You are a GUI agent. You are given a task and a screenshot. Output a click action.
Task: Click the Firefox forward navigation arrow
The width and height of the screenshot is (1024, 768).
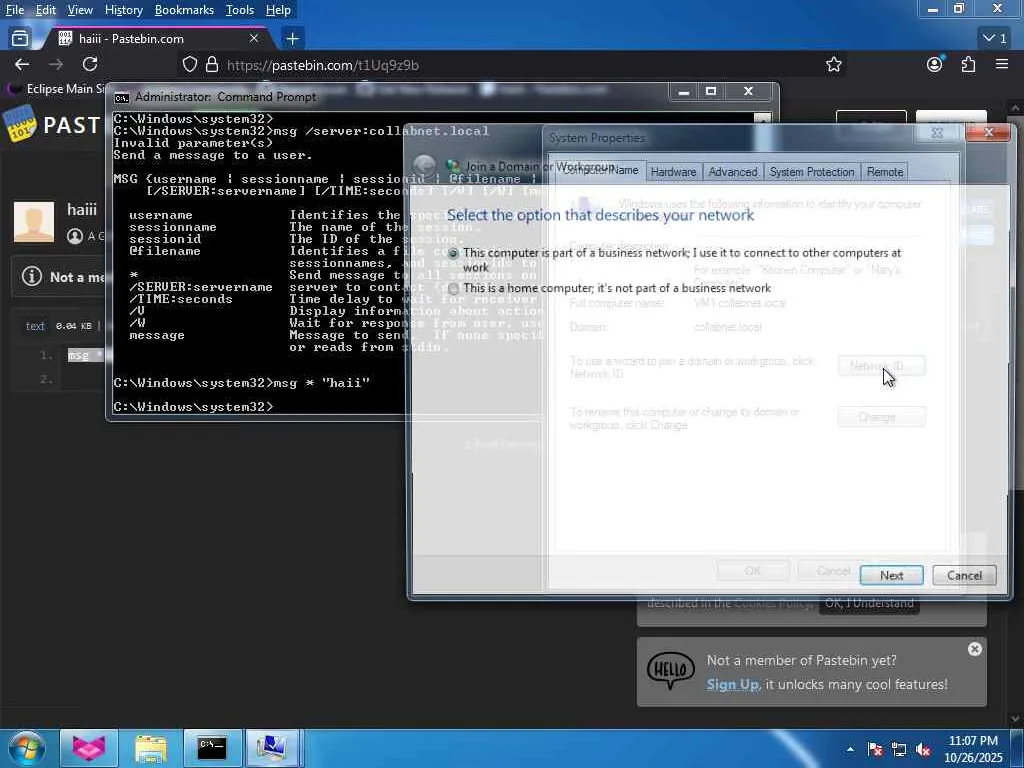coord(56,64)
